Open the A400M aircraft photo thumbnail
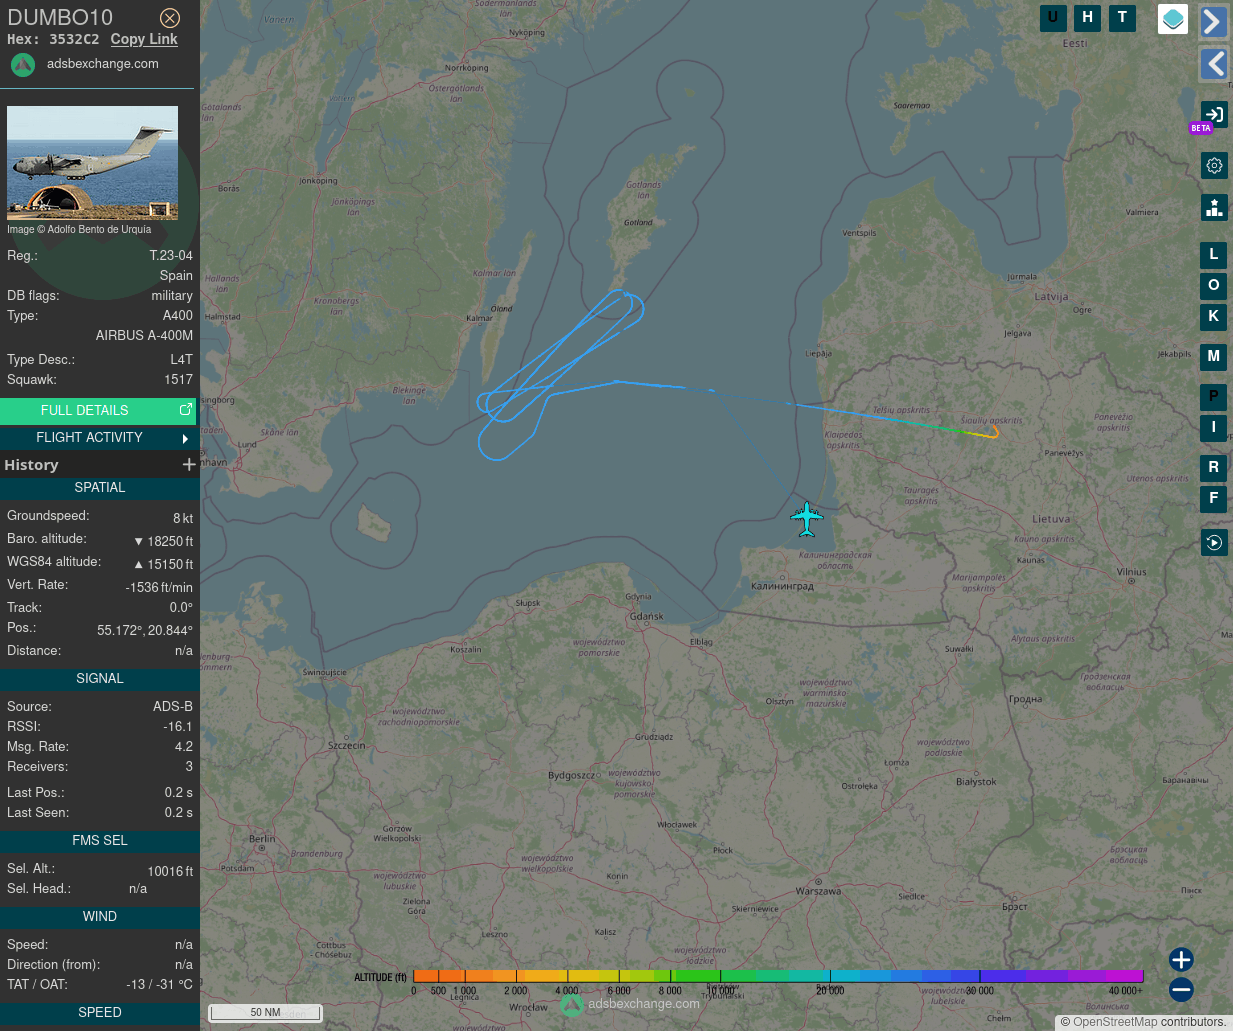Image resolution: width=1233 pixels, height=1031 pixels. (92, 163)
